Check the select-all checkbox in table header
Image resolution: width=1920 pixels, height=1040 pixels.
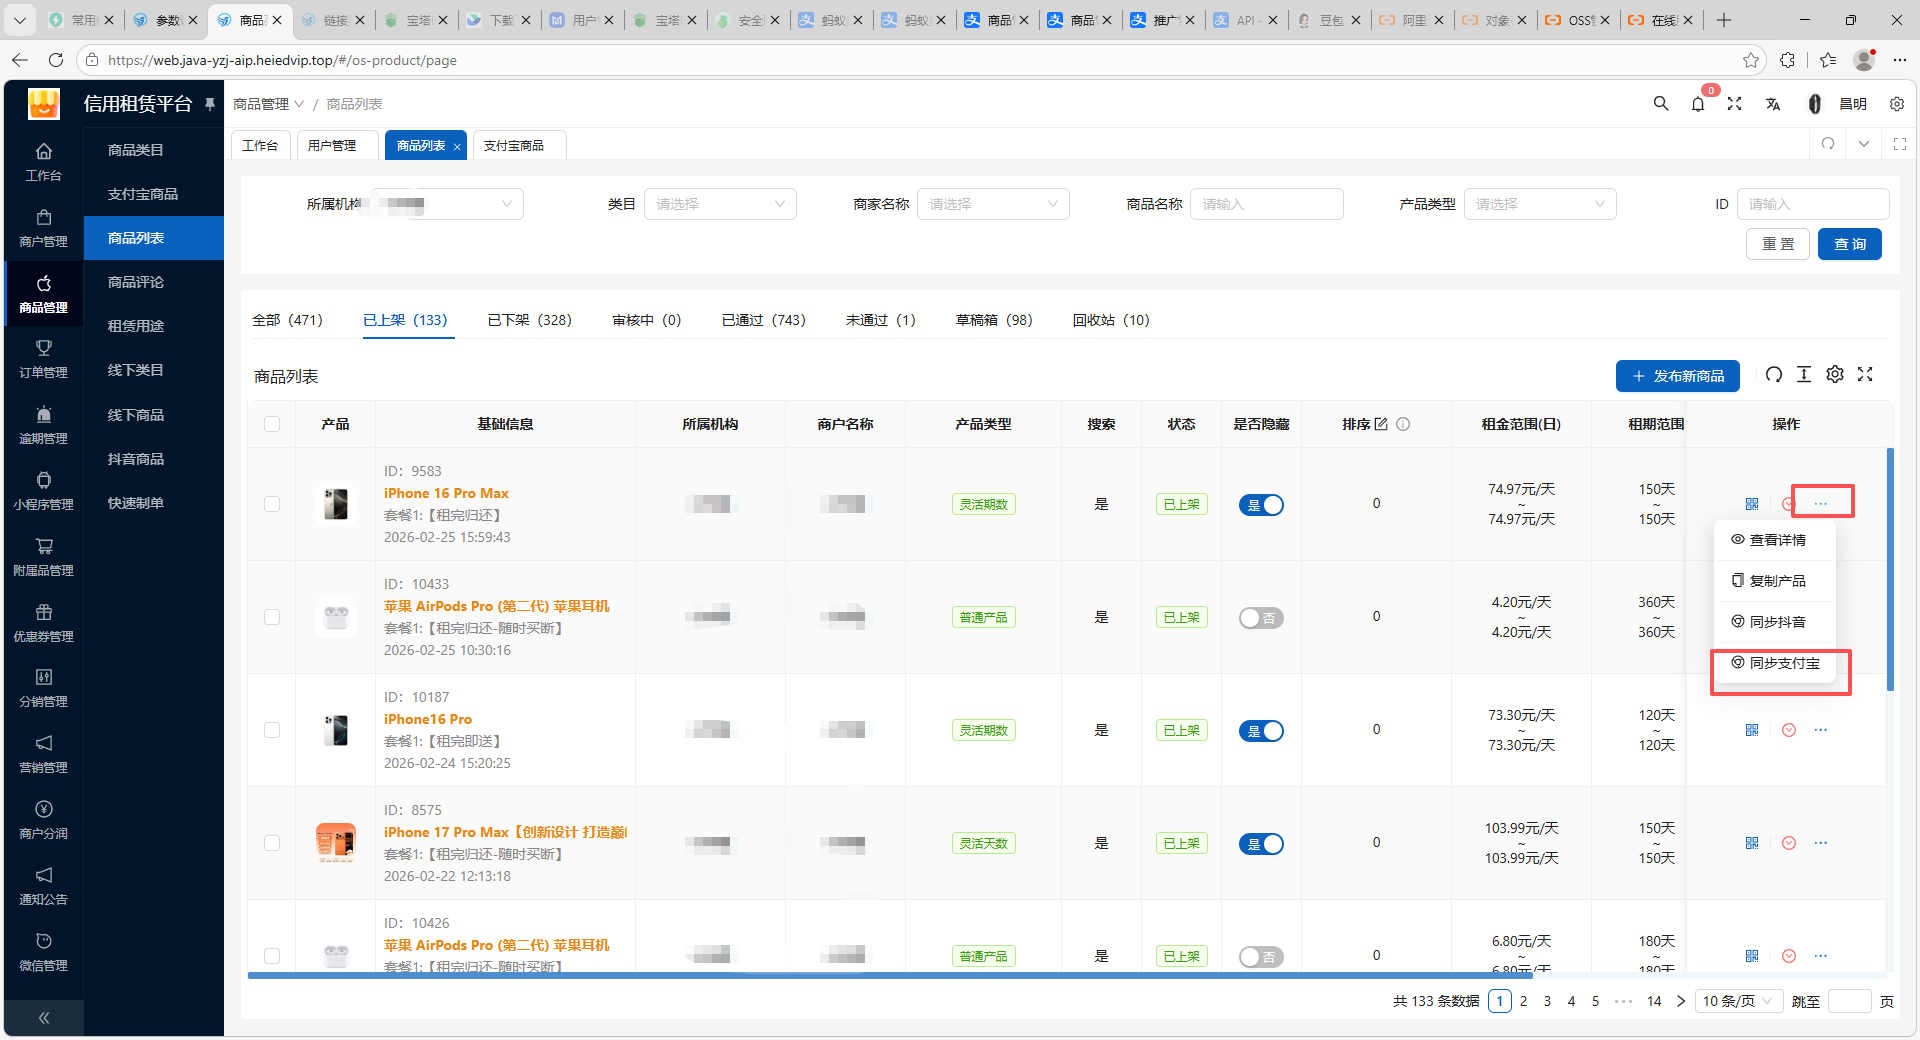[x=272, y=424]
